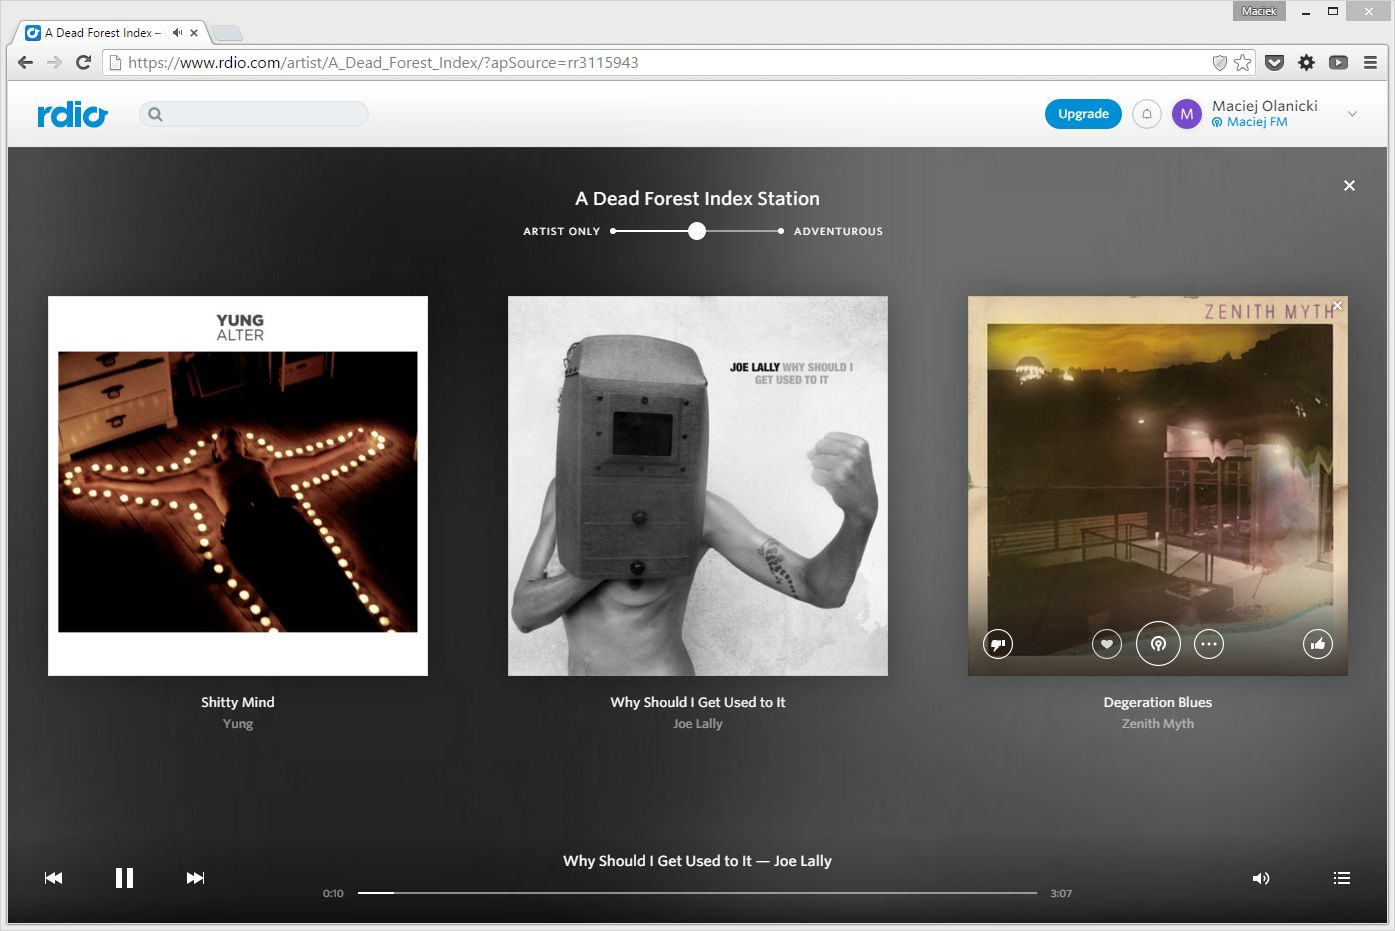The image size is (1395, 931).
Task: Click the purple M profile avatar
Action: (1187, 114)
